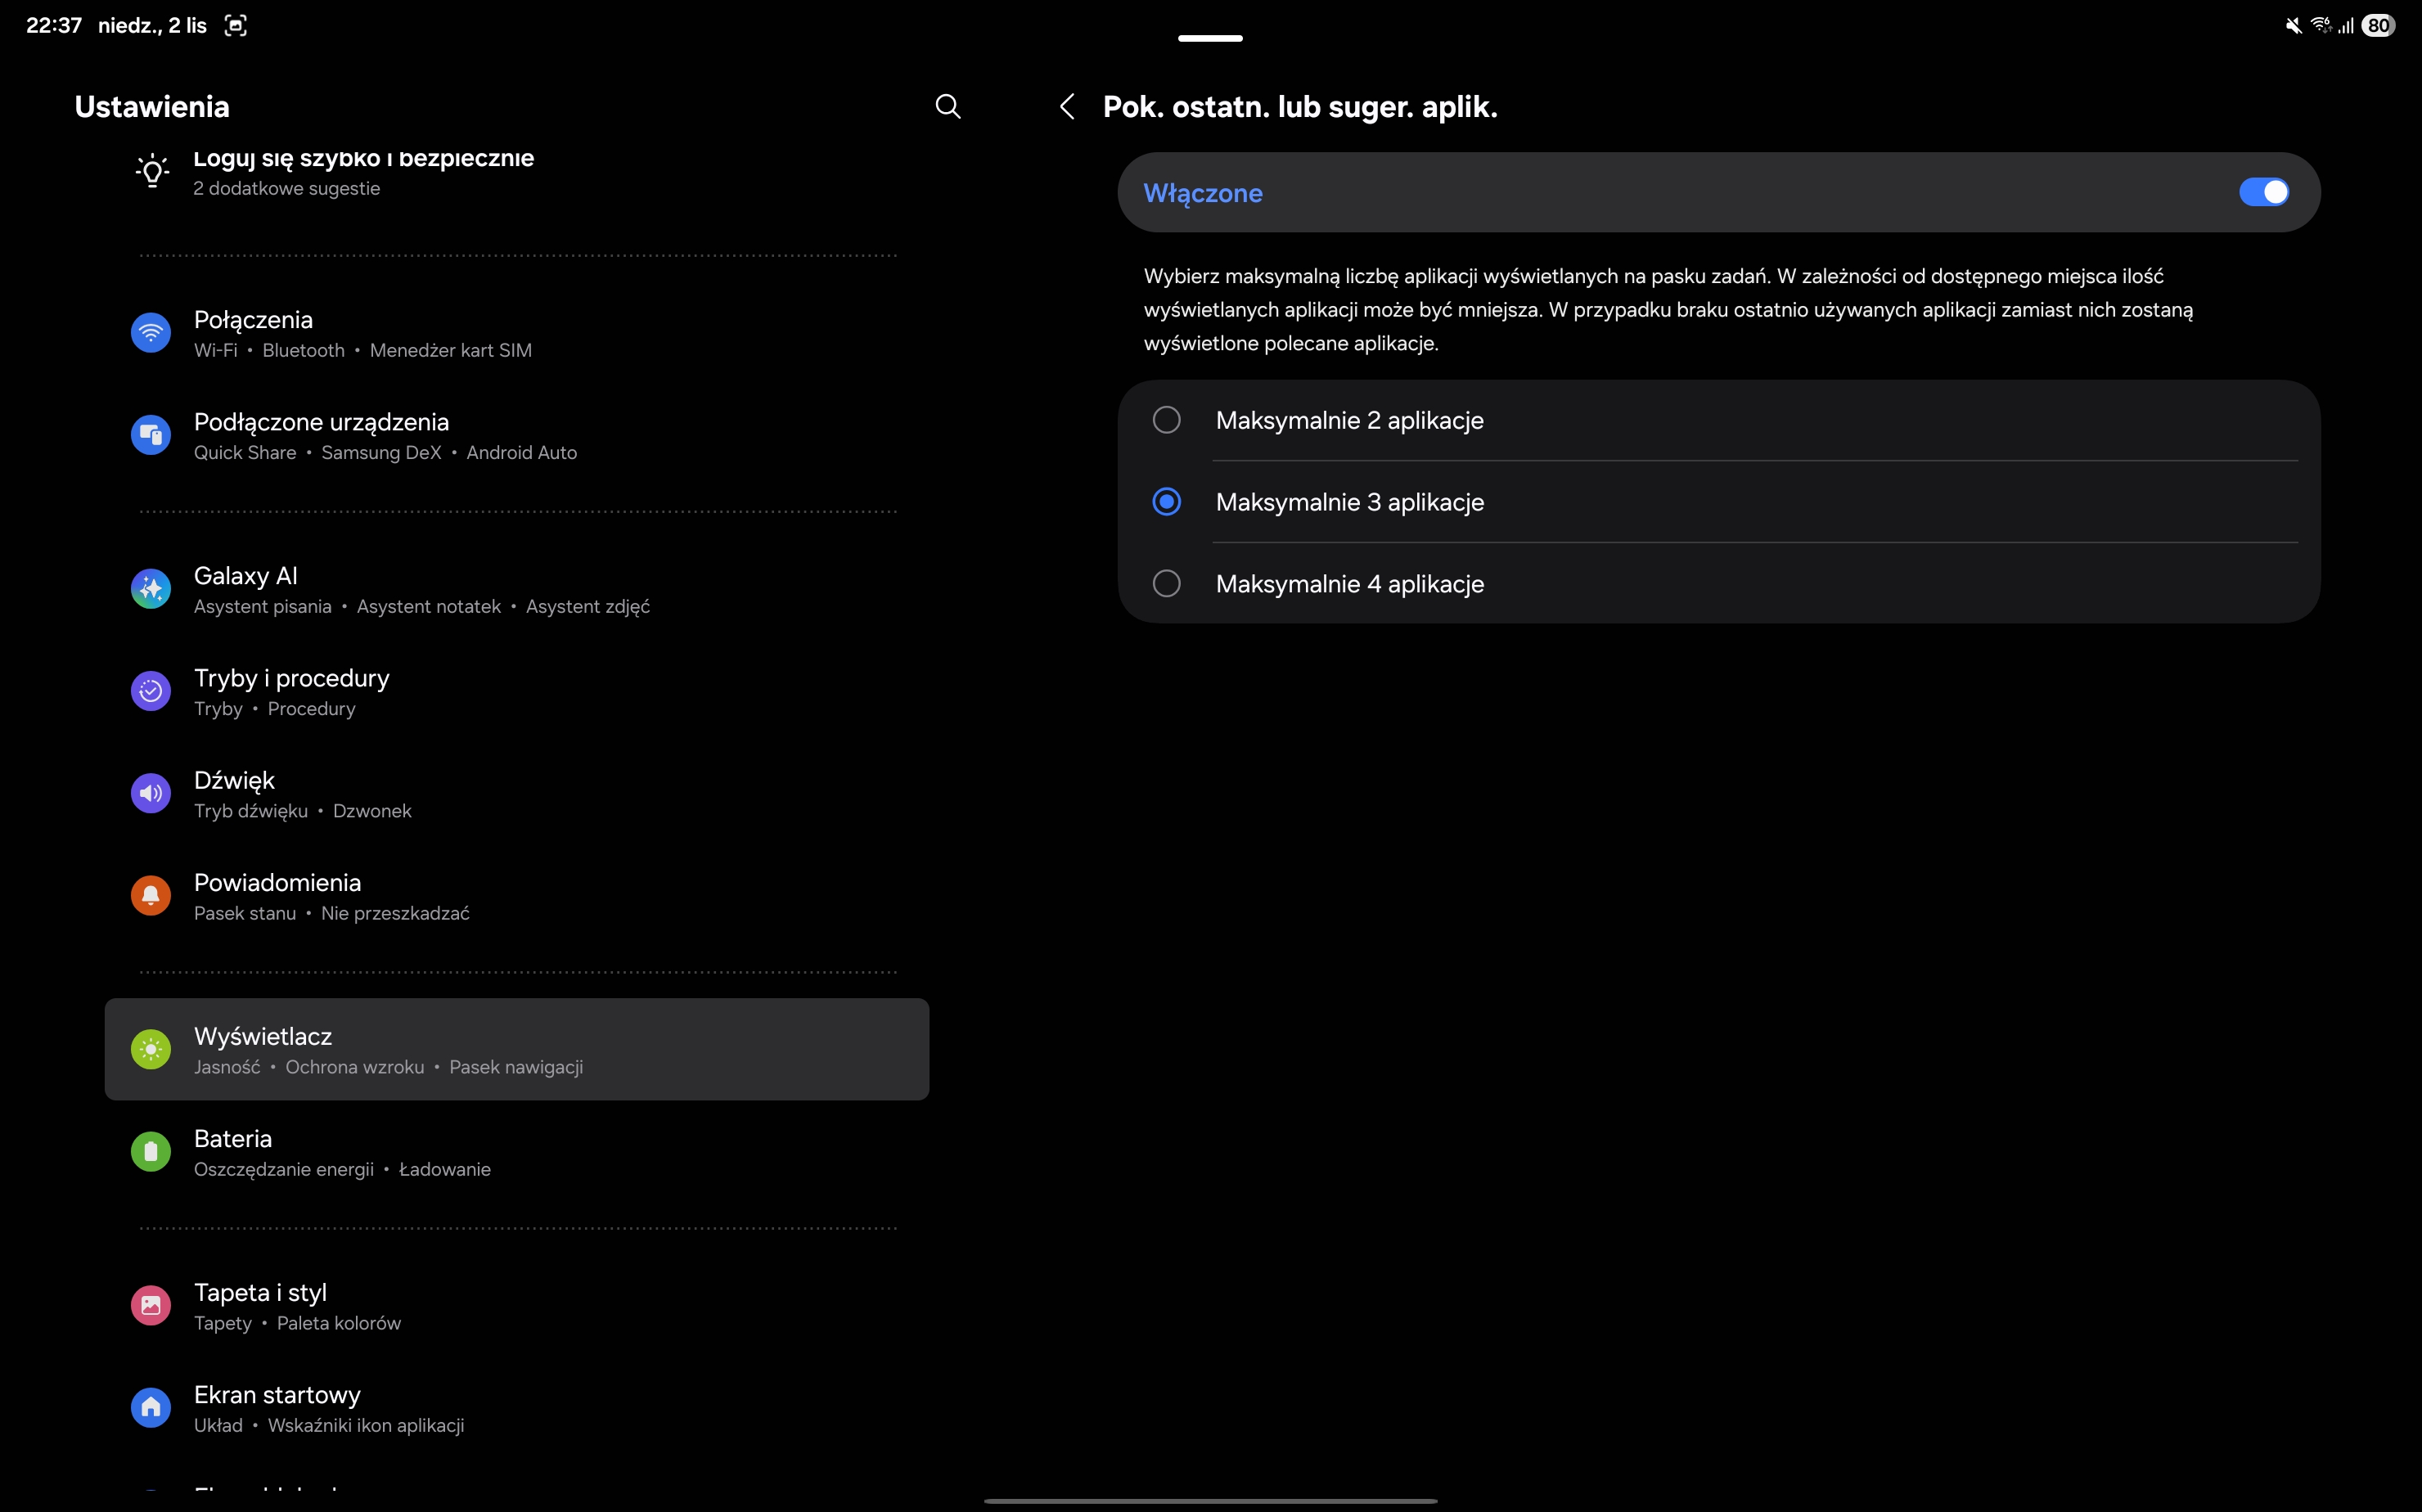
Task: Select Maksymalnie 2 aplikacje radio option
Action: click(x=1166, y=420)
